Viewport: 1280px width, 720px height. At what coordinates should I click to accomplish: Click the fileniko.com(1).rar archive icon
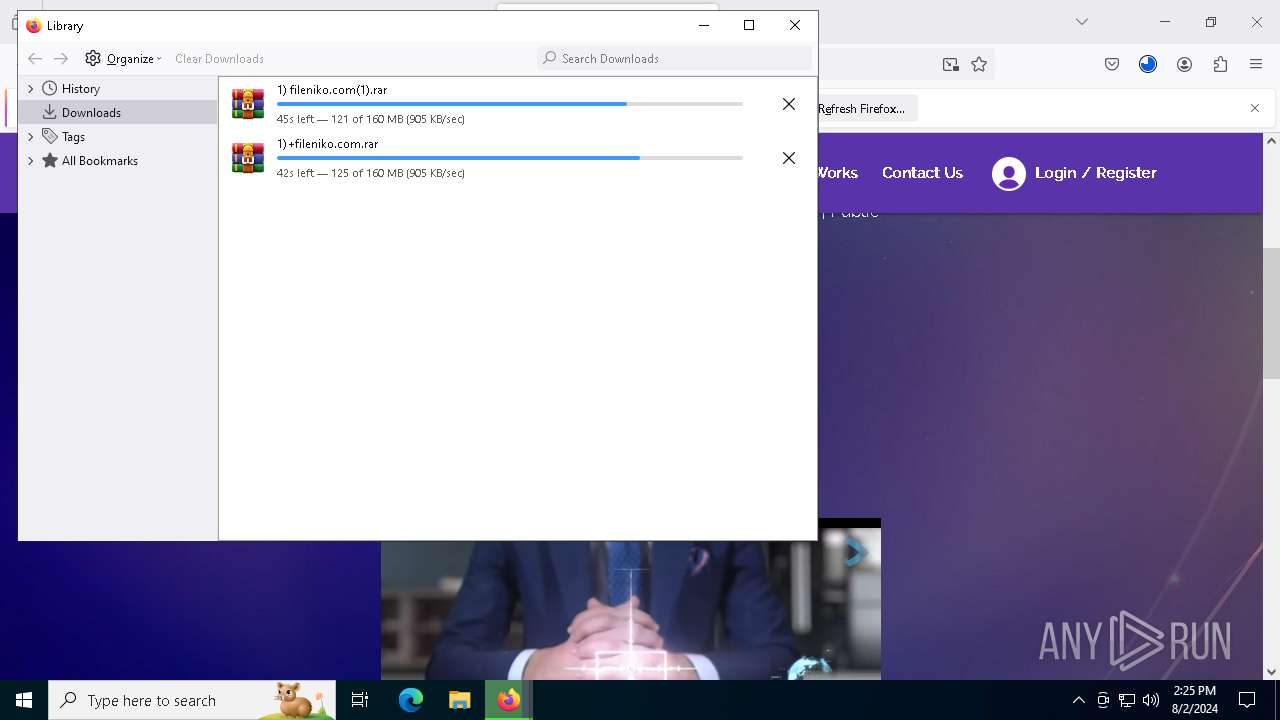click(248, 104)
